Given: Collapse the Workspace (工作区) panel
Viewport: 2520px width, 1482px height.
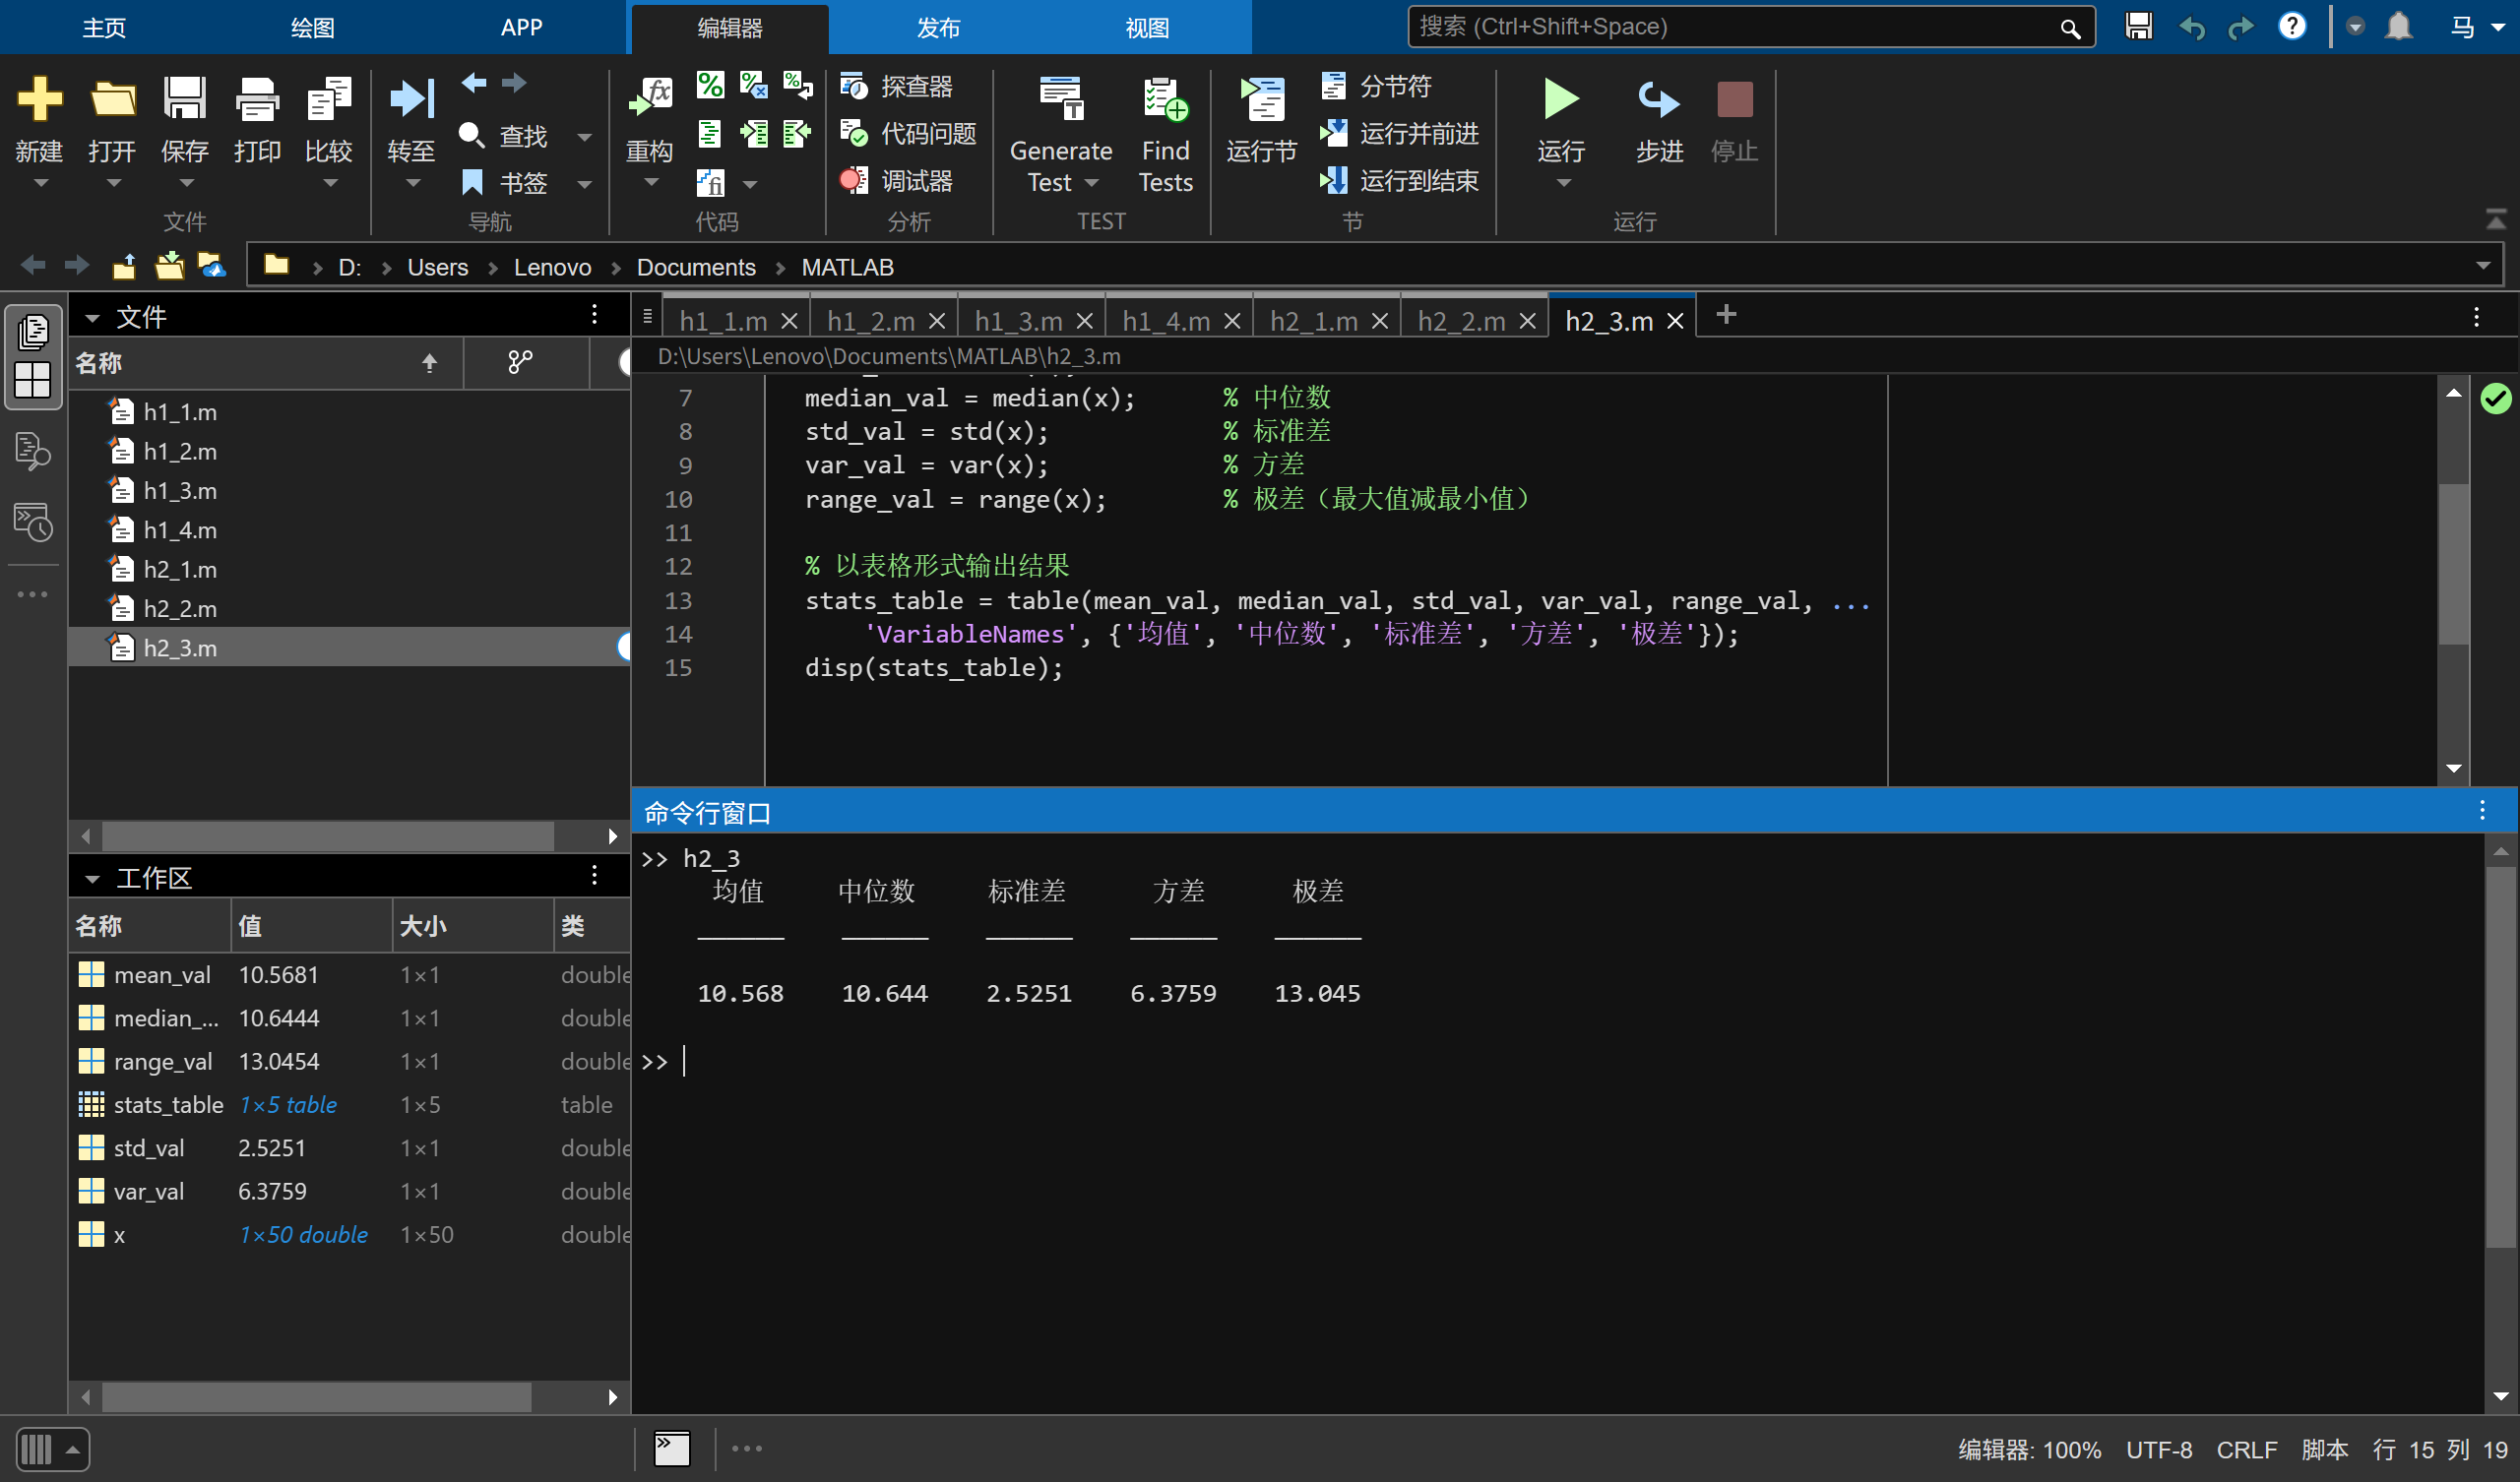Looking at the screenshot, I should (x=92, y=879).
